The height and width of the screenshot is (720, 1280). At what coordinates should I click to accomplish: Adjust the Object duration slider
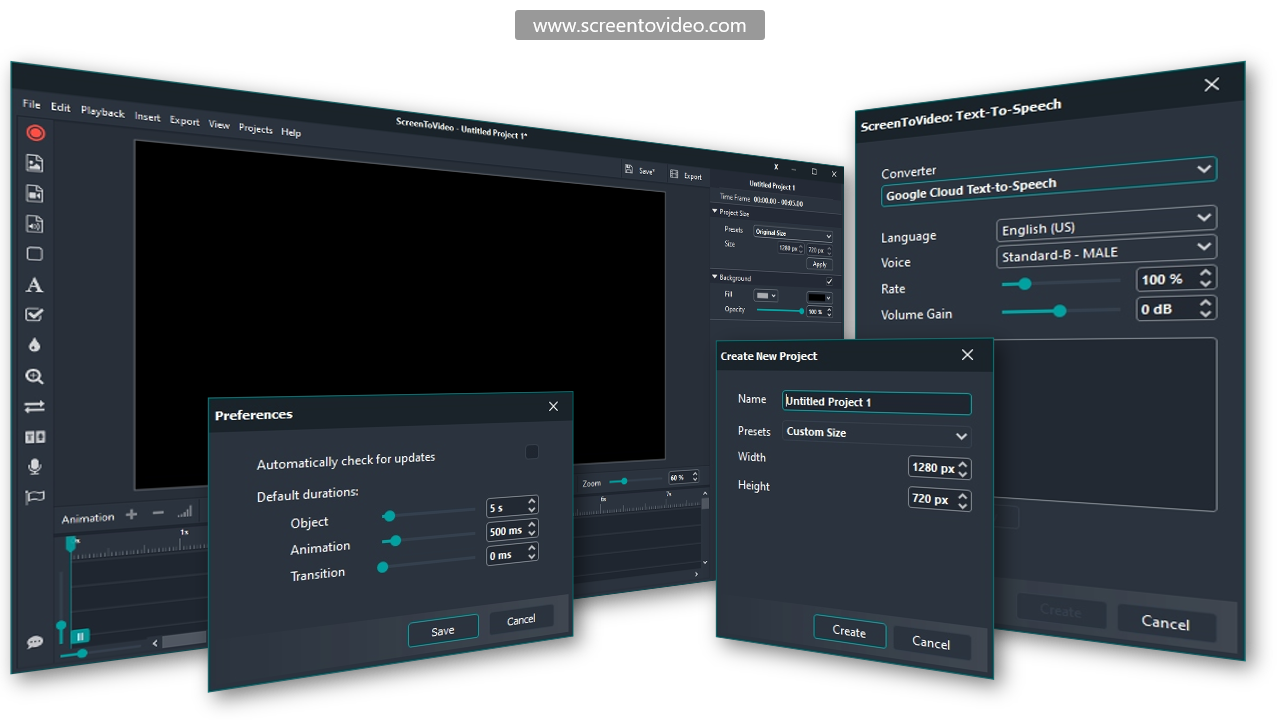(429, 514)
